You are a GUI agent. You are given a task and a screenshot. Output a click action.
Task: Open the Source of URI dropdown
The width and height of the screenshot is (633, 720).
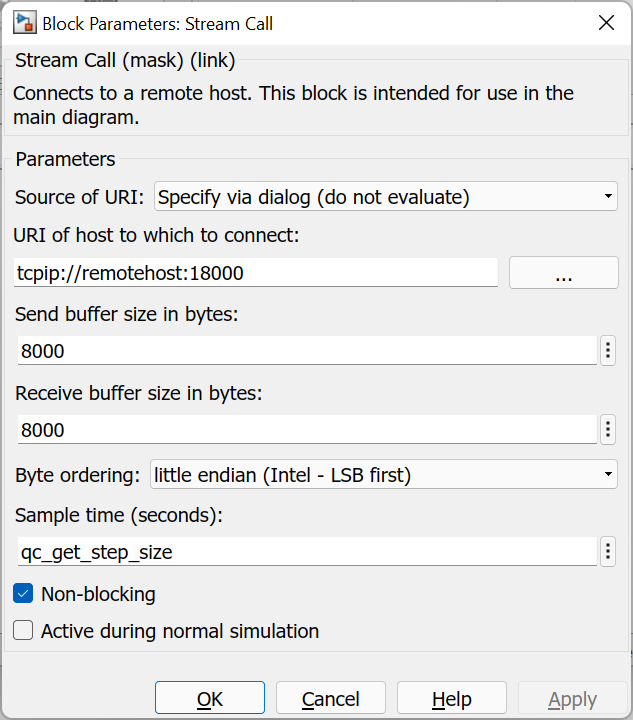[x=386, y=197]
